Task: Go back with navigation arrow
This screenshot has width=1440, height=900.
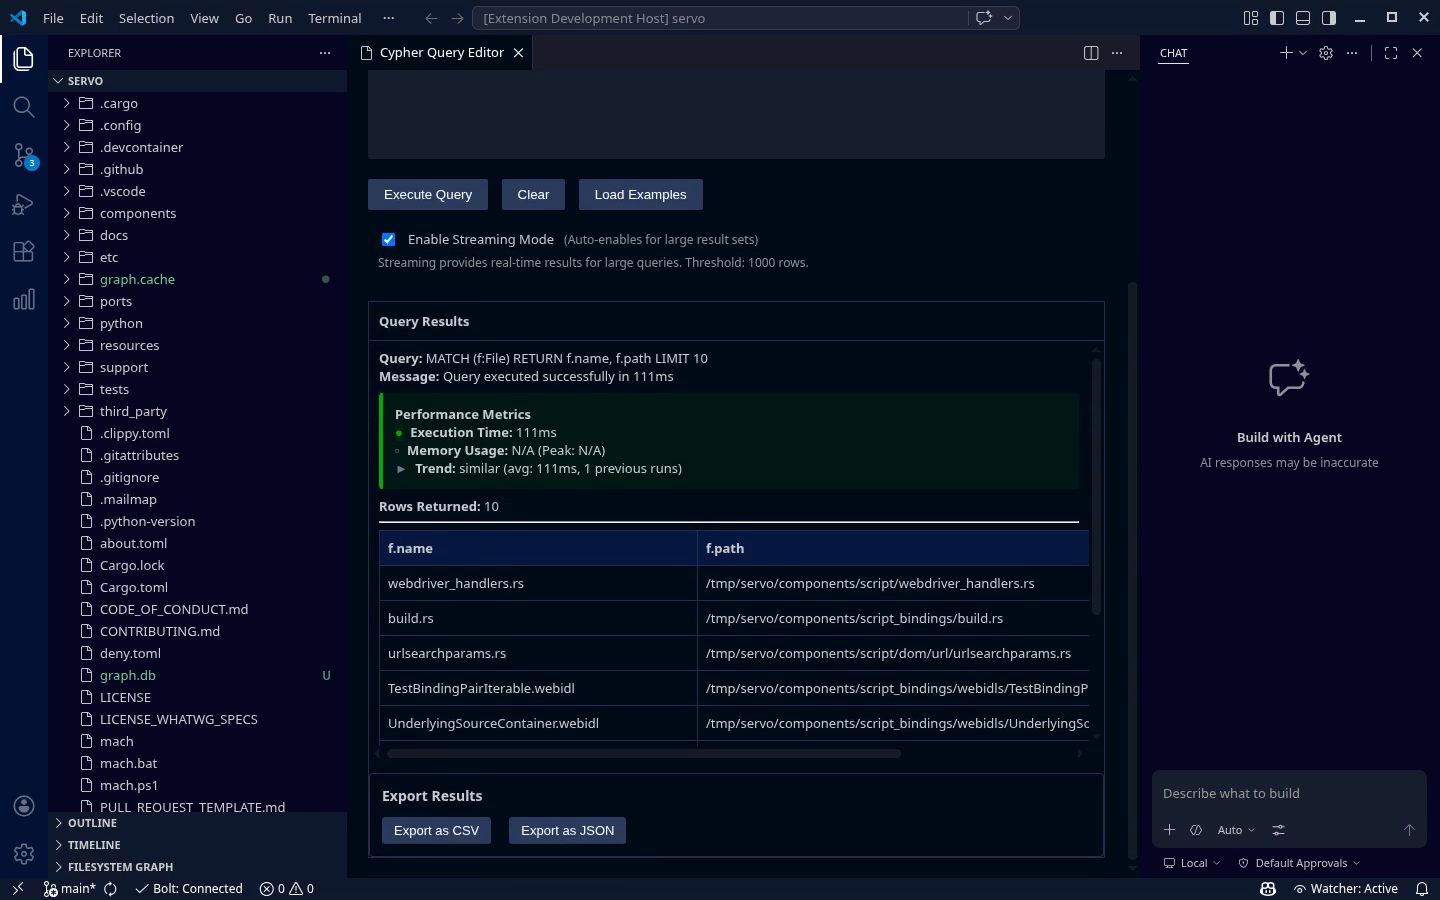Action: (x=431, y=18)
